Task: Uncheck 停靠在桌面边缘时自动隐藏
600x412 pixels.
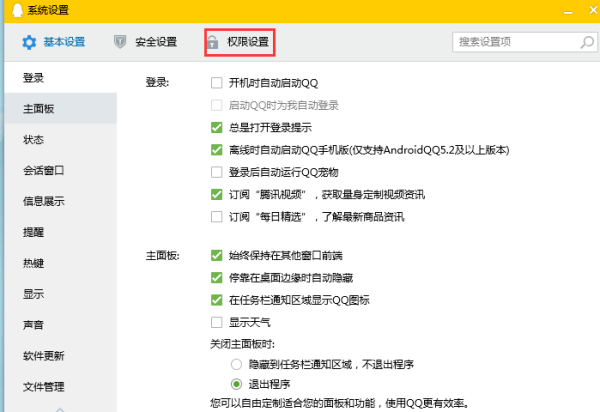Action: click(x=217, y=277)
